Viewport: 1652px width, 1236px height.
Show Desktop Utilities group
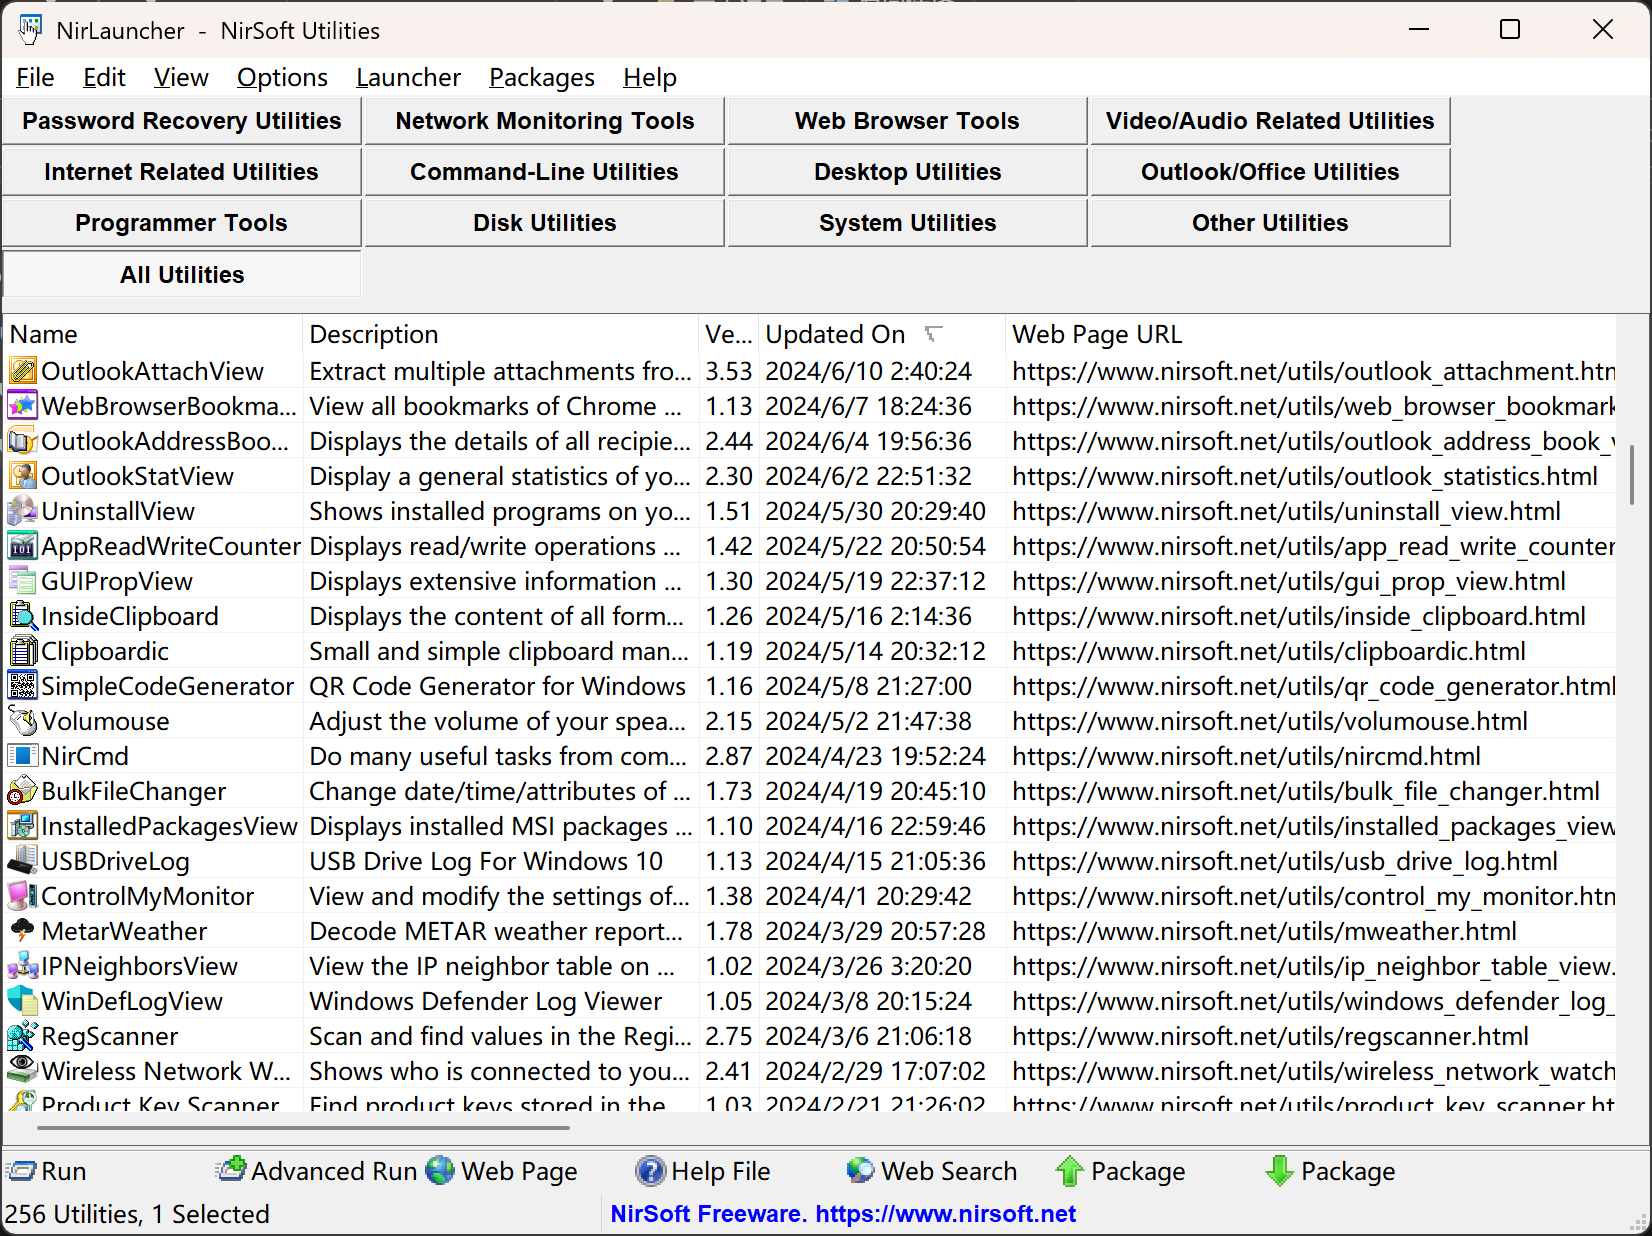pos(907,172)
